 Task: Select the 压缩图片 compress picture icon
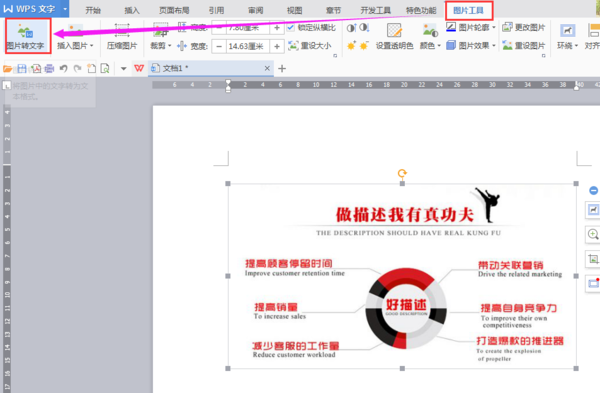pos(122,30)
